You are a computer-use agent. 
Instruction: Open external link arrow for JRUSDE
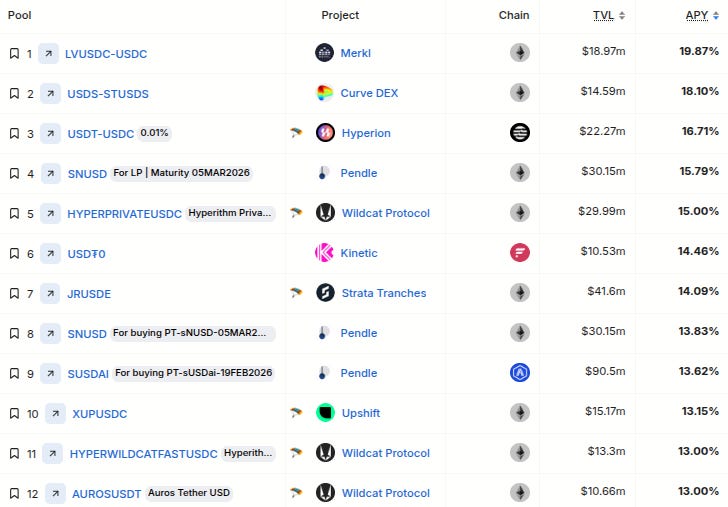pos(50,293)
